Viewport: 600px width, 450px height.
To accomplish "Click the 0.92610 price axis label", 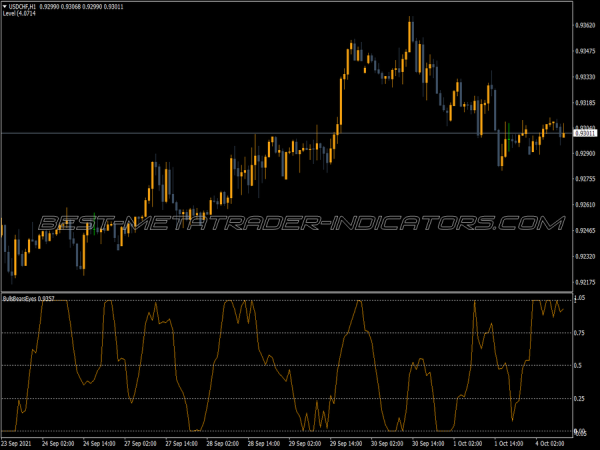I will 585,205.
